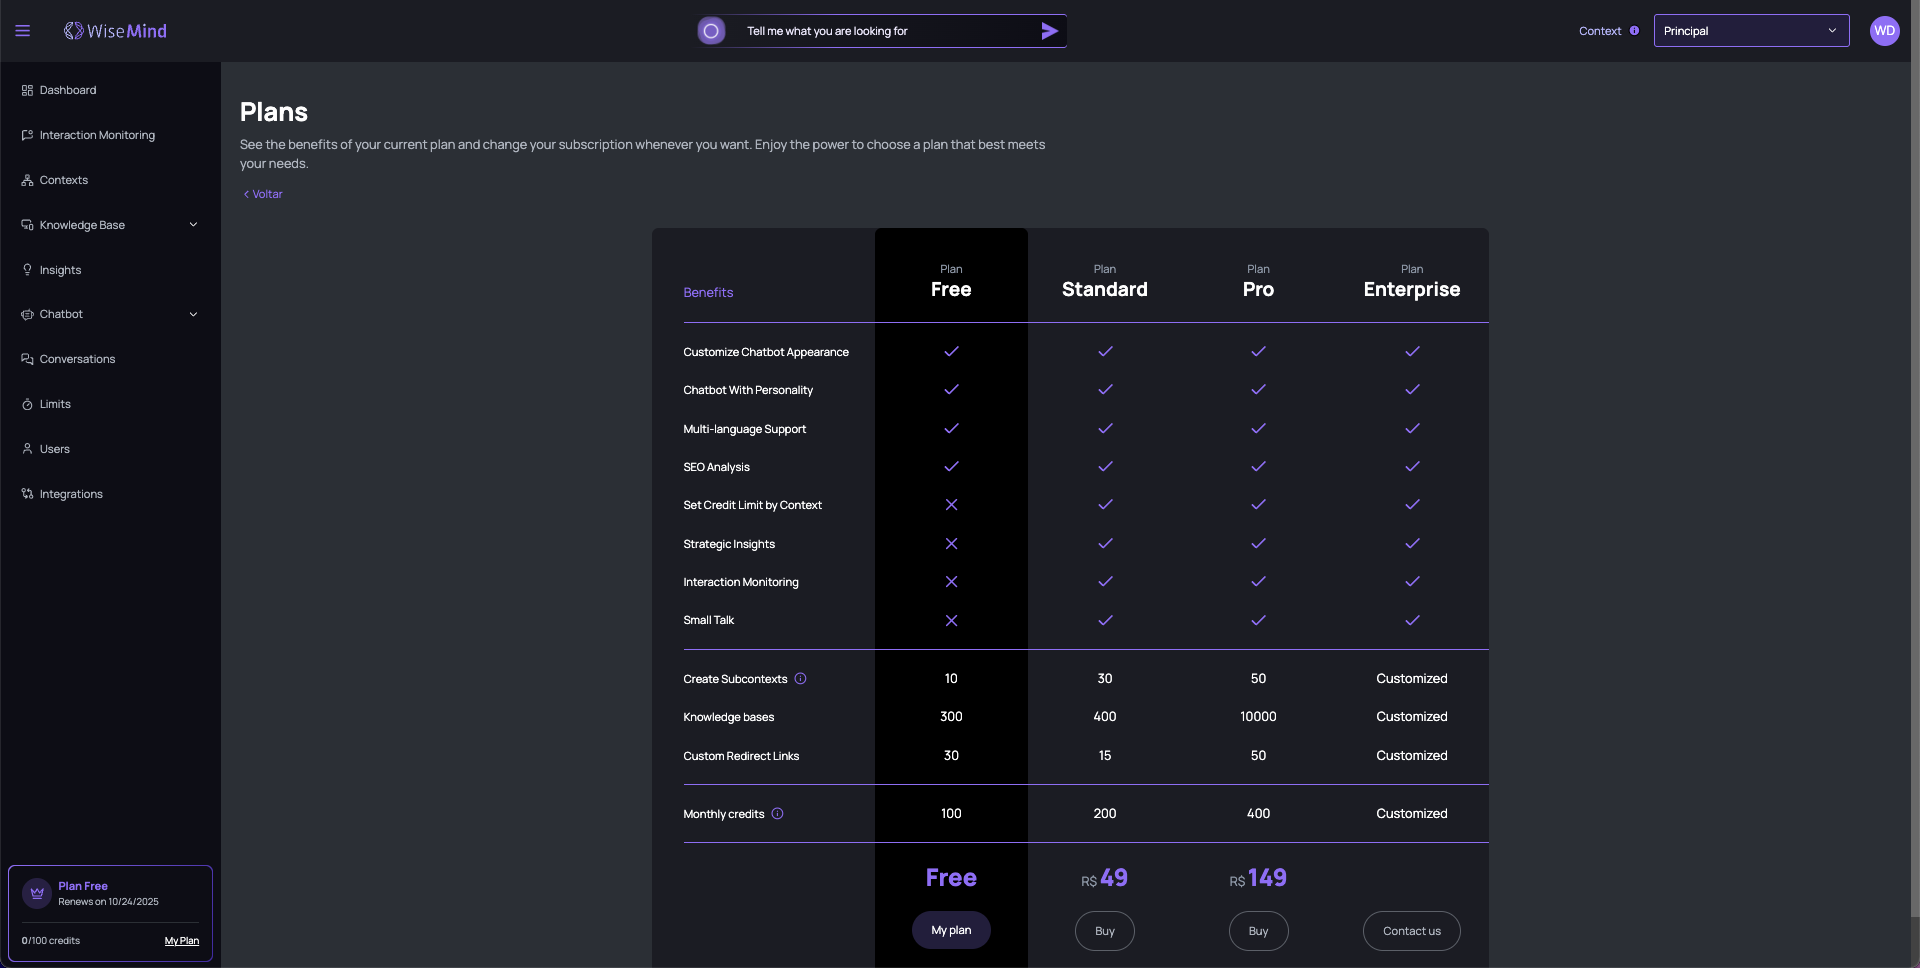Open the Integrations sidebar item
The width and height of the screenshot is (1920, 968).
tap(71, 494)
